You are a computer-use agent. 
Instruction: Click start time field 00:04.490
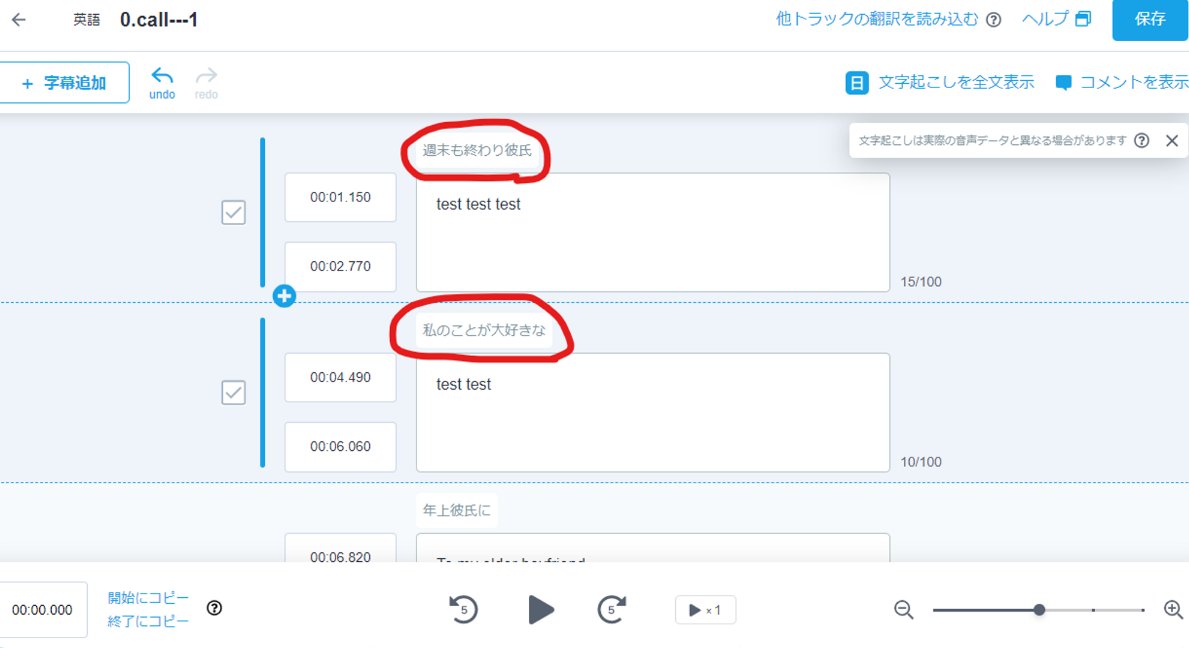click(340, 377)
